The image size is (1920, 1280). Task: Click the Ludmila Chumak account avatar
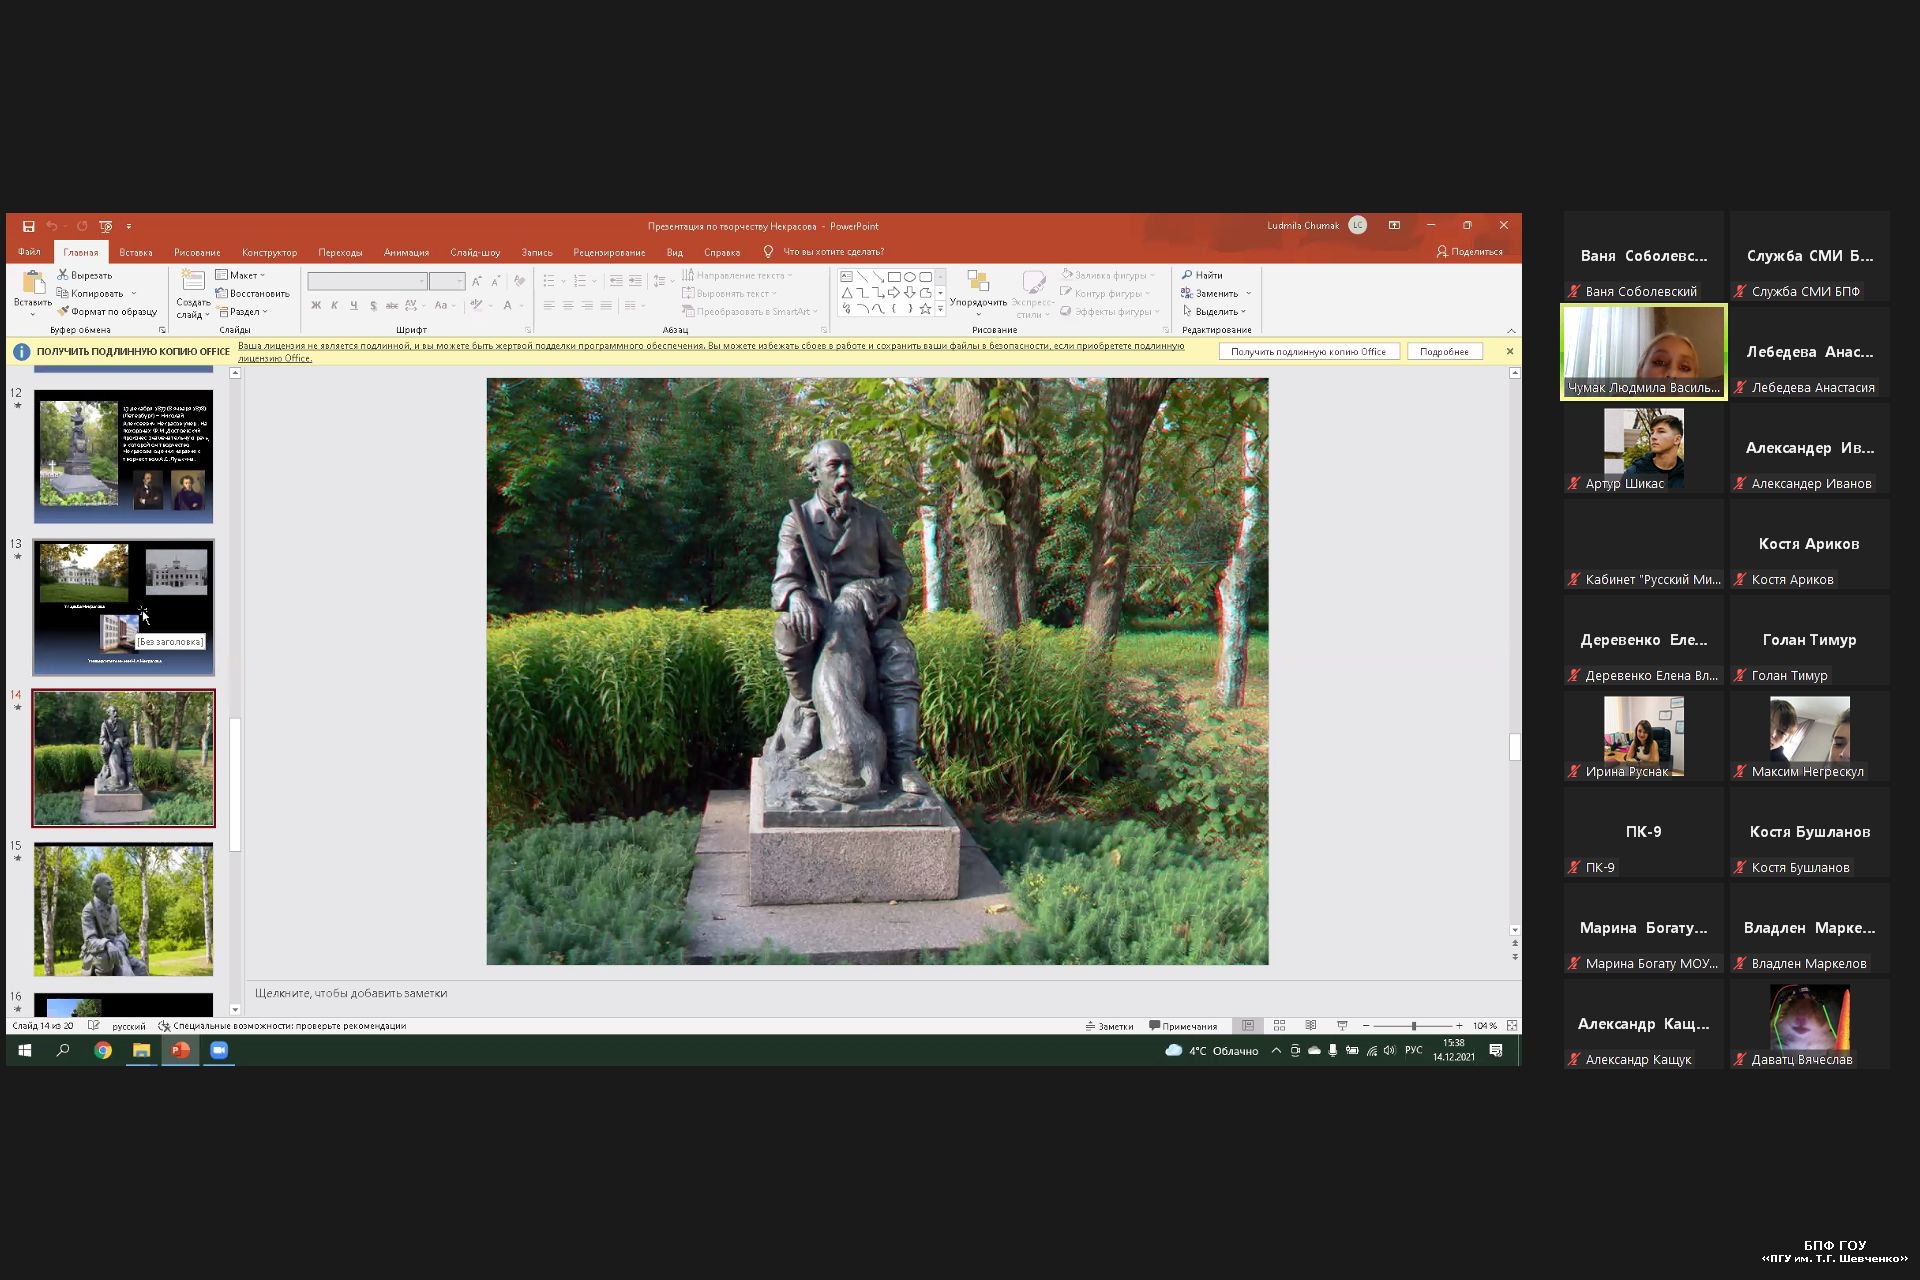point(1358,226)
